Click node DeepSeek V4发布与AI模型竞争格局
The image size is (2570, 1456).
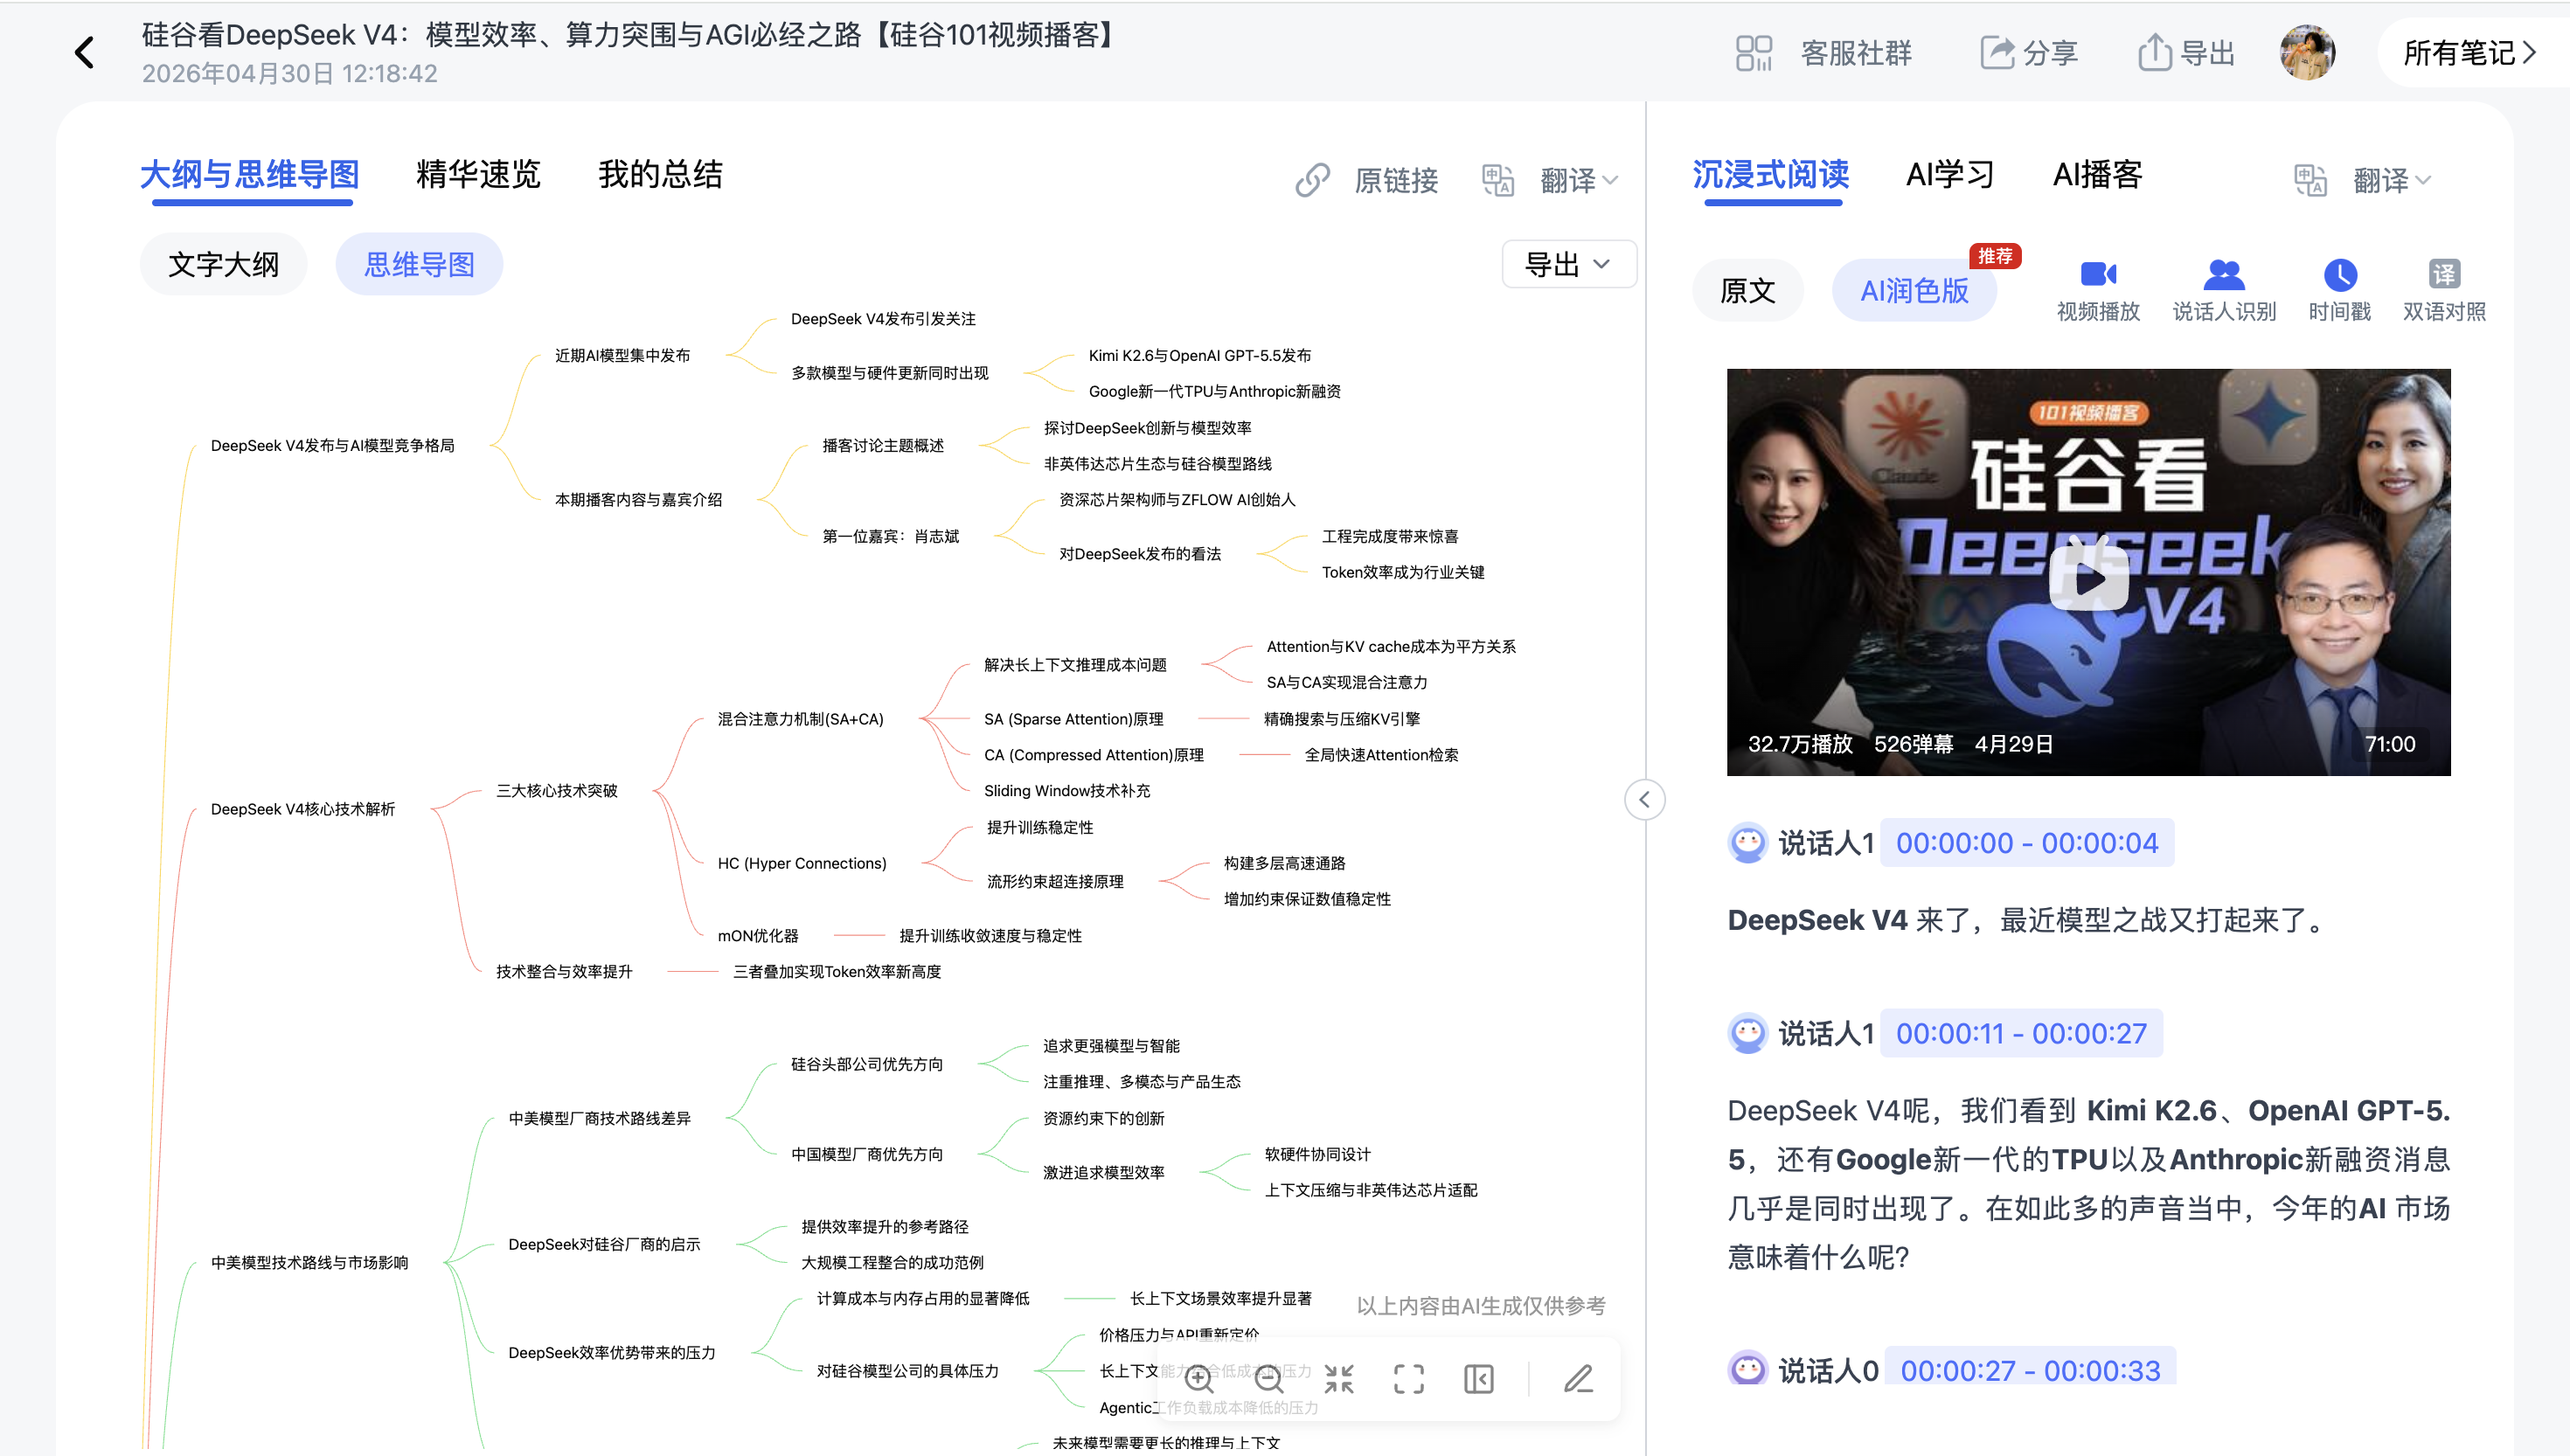click(x=332, y=445)
